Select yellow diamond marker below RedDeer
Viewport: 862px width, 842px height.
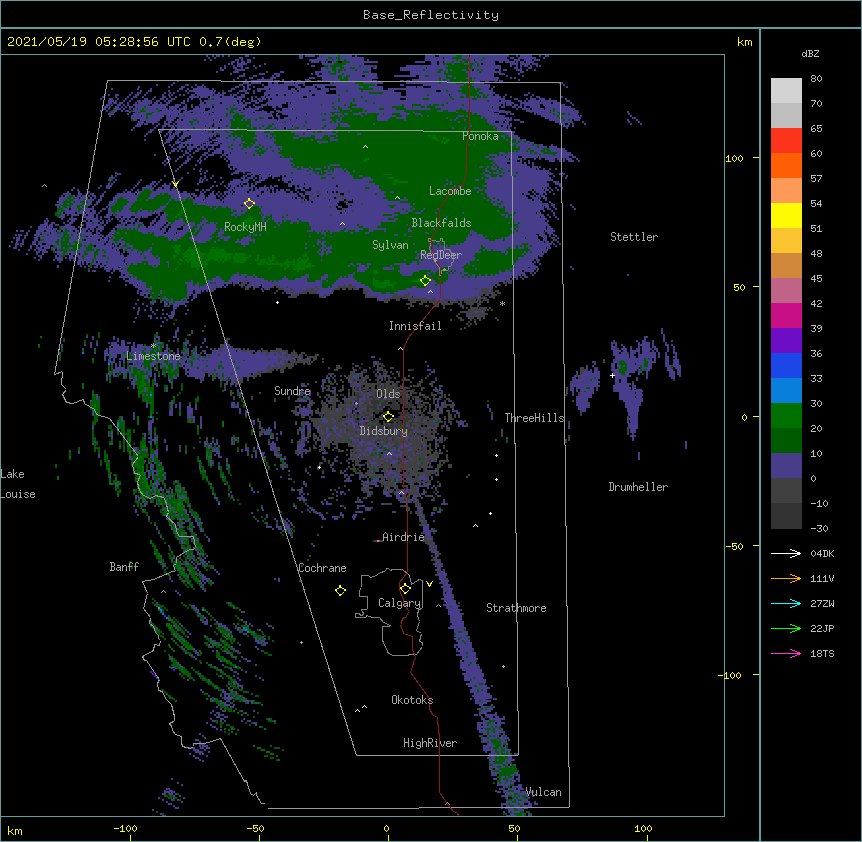pyautogui.click(x=425, y=281)
